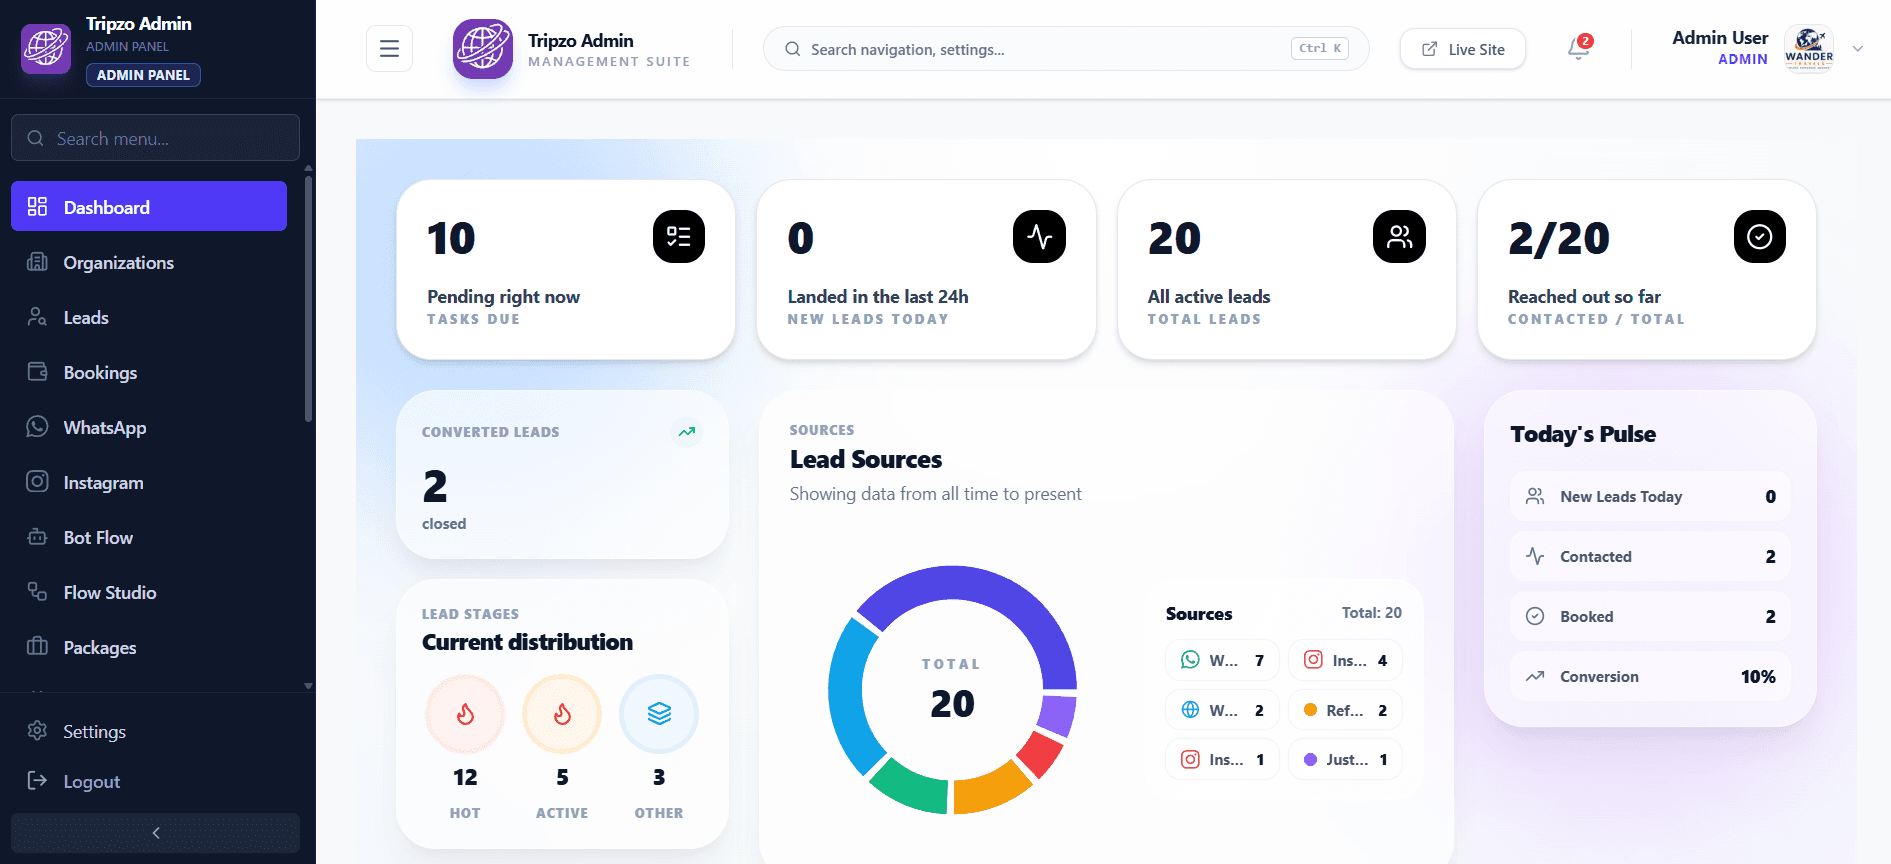
Task: Open the notifications bell
Action: (1578, 48)
